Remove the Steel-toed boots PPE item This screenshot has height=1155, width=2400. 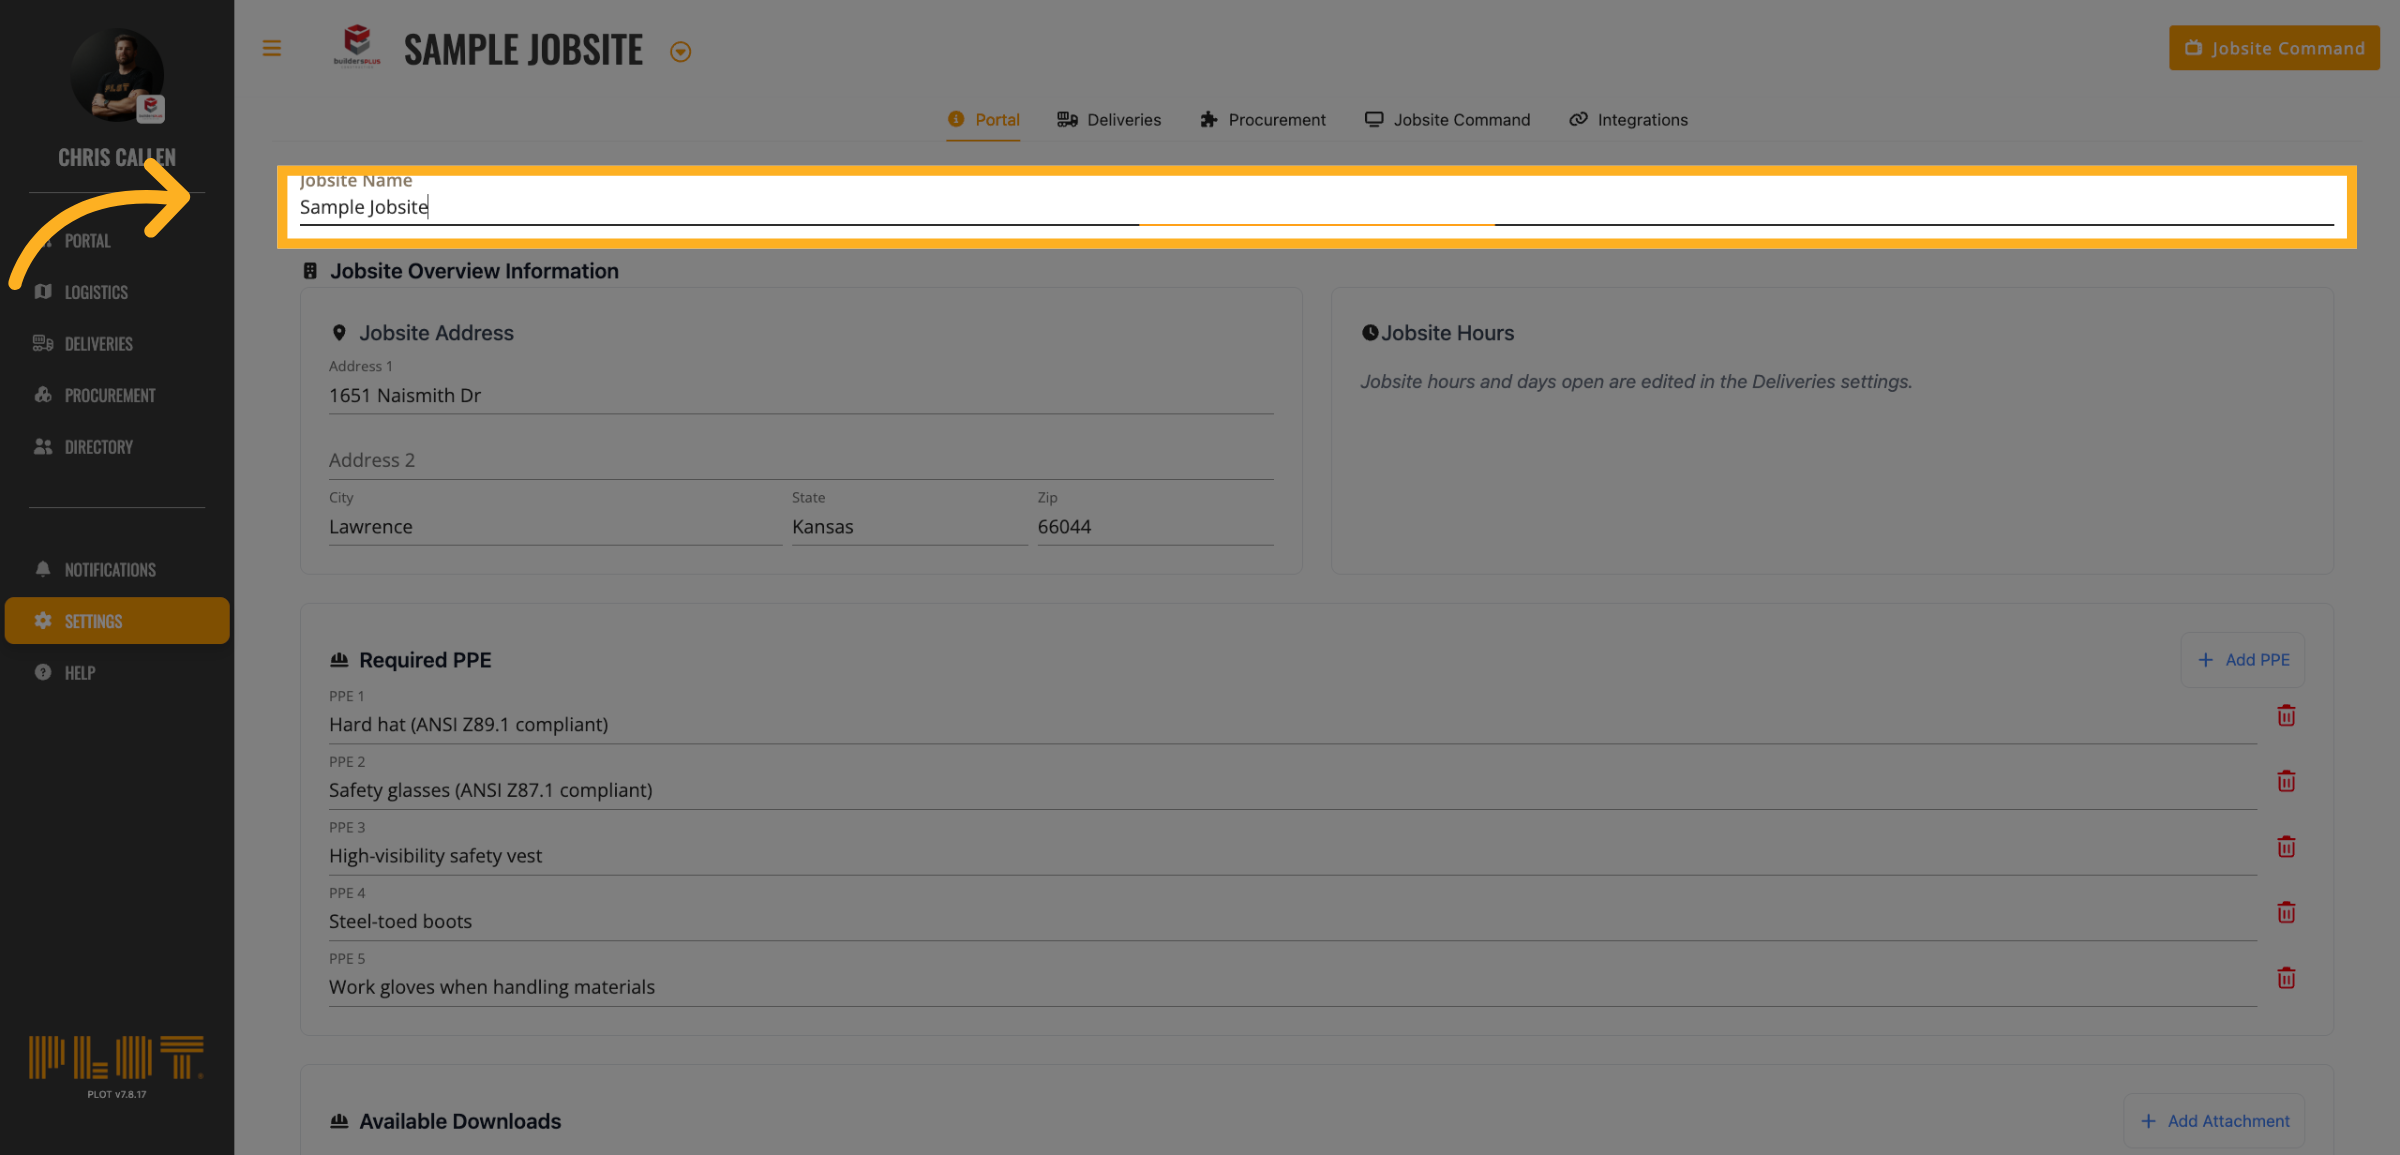pyautogui.click(x=2285, y=912)
